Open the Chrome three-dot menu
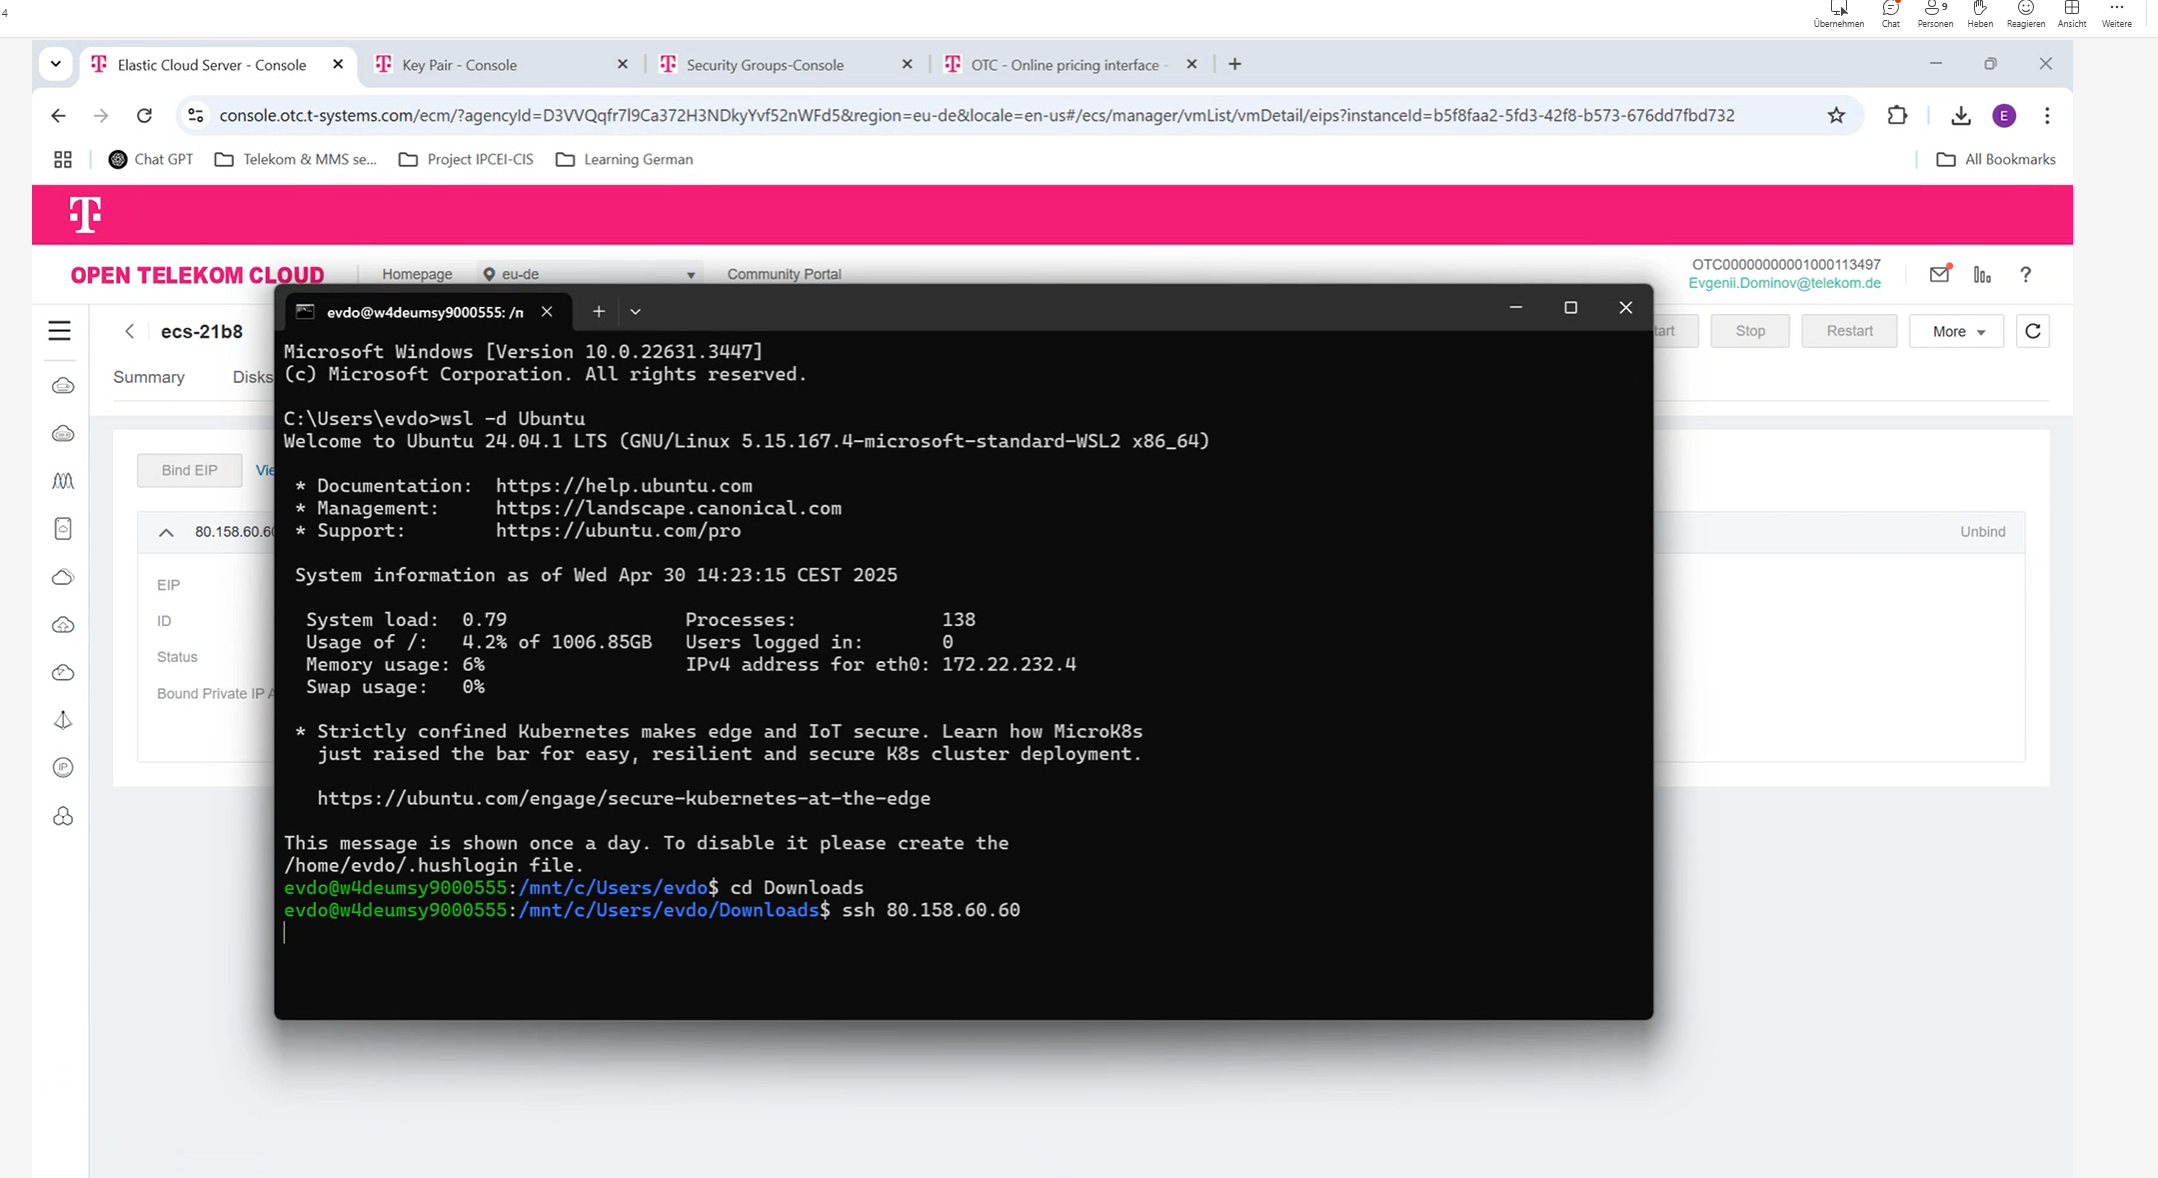 (x=2047, y=116)
